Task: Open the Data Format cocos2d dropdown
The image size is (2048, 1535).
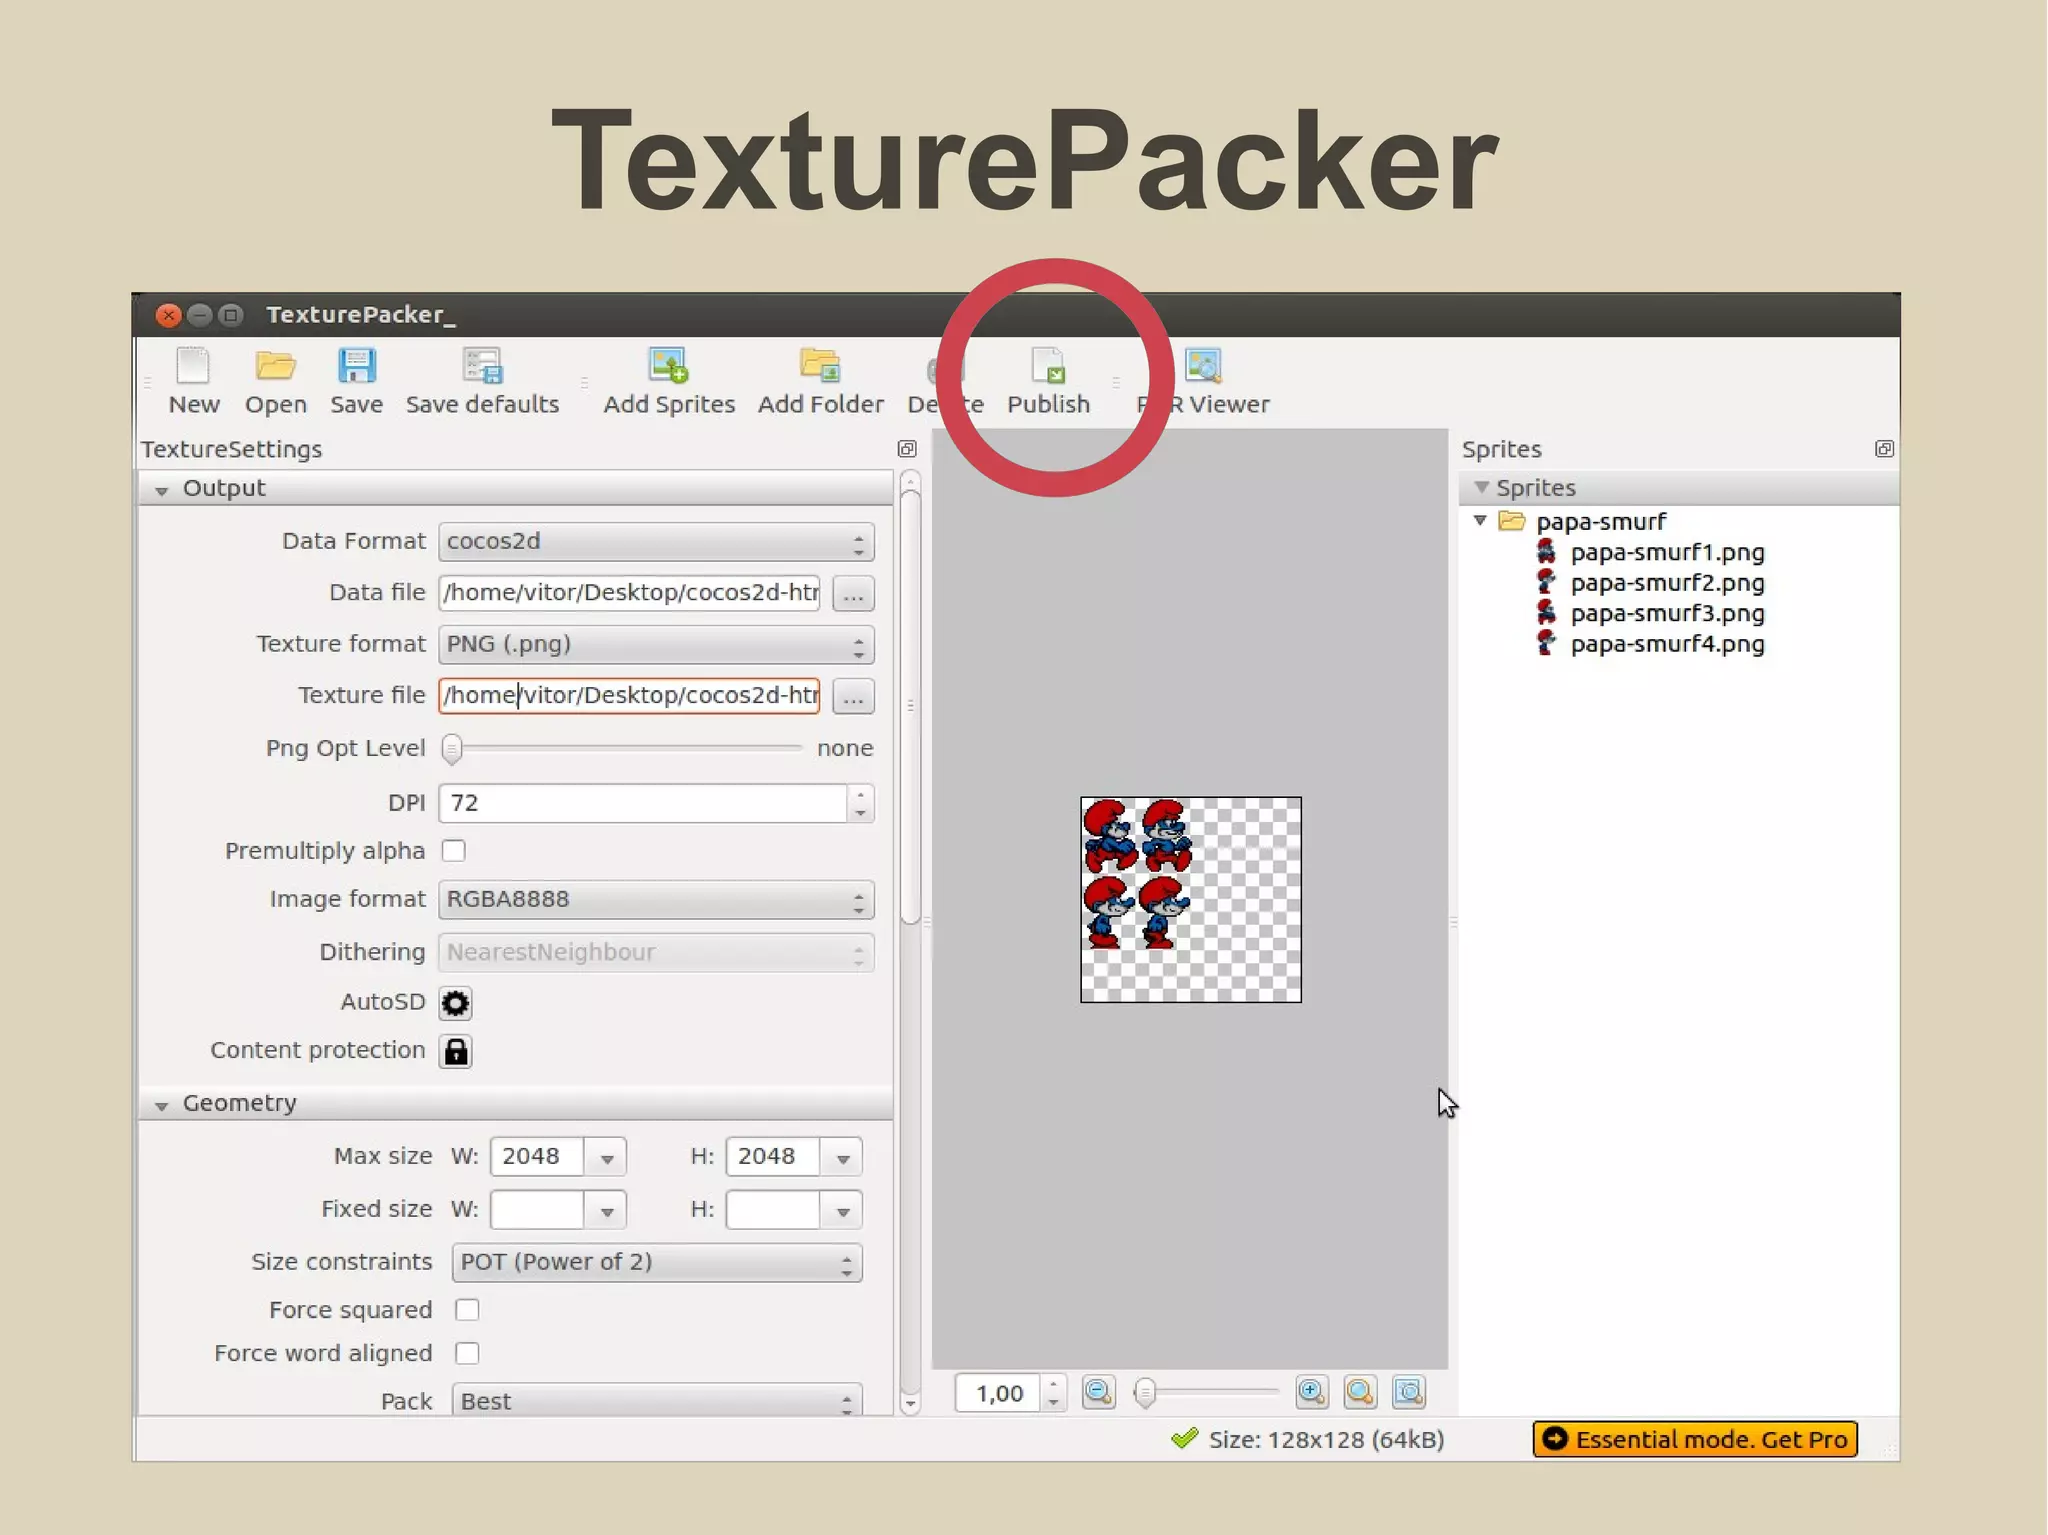Action: [x=656, y=542]
